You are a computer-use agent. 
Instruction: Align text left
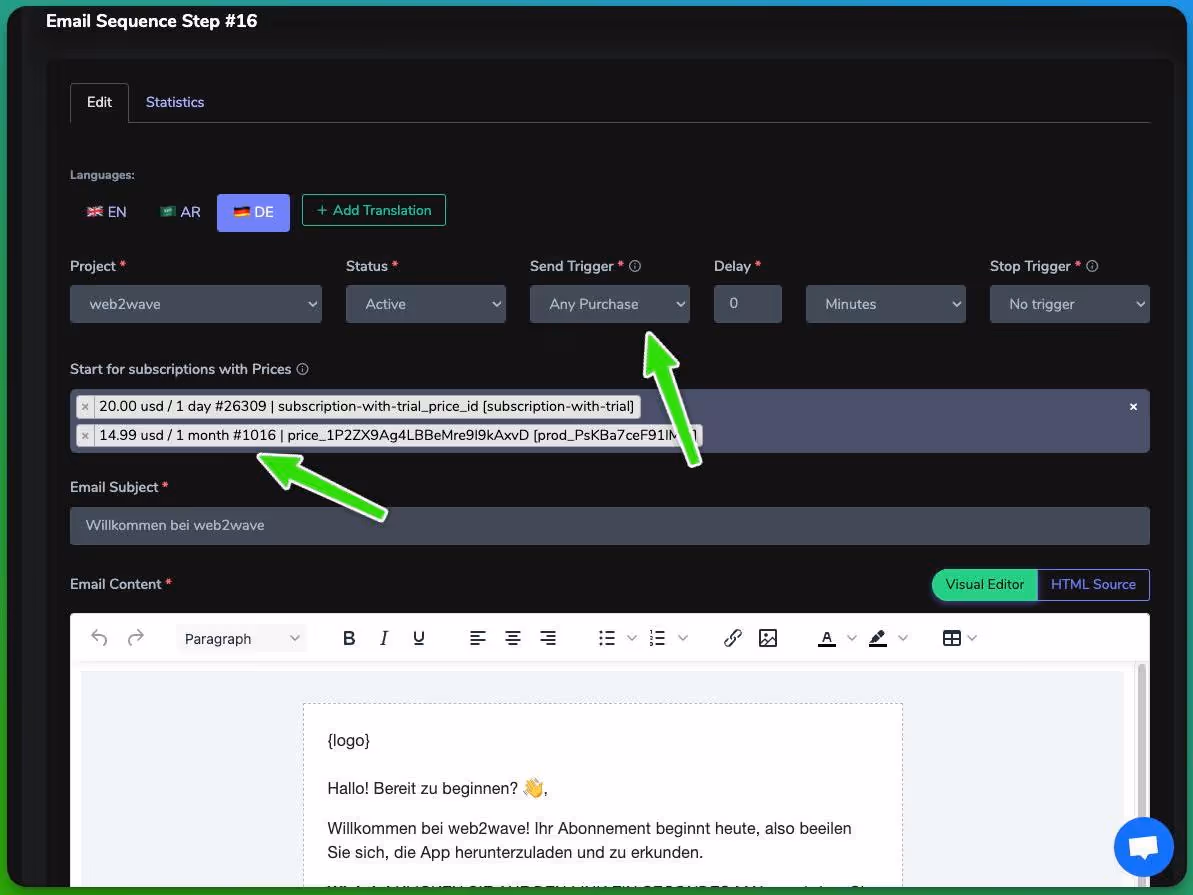pyautogui.click(x=477, y=638)
